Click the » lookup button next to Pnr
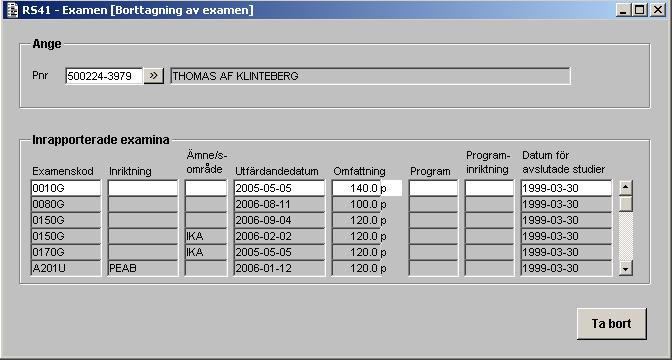The image size is (672, 360). pos(153,76)
